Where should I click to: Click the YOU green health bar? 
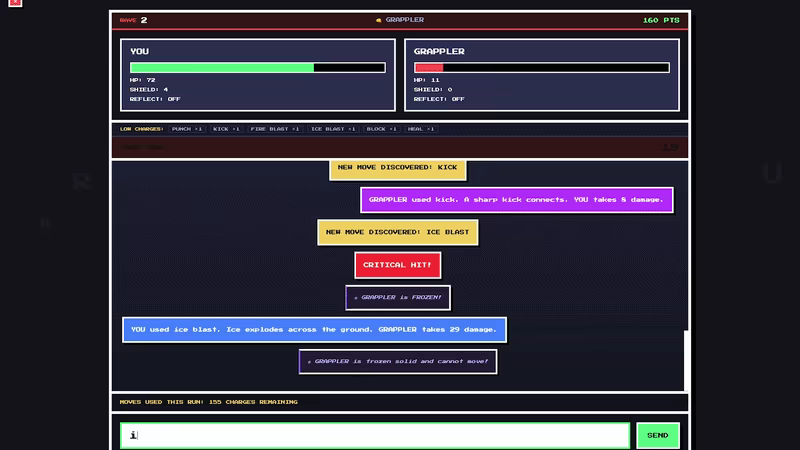[x=257, y=67]
